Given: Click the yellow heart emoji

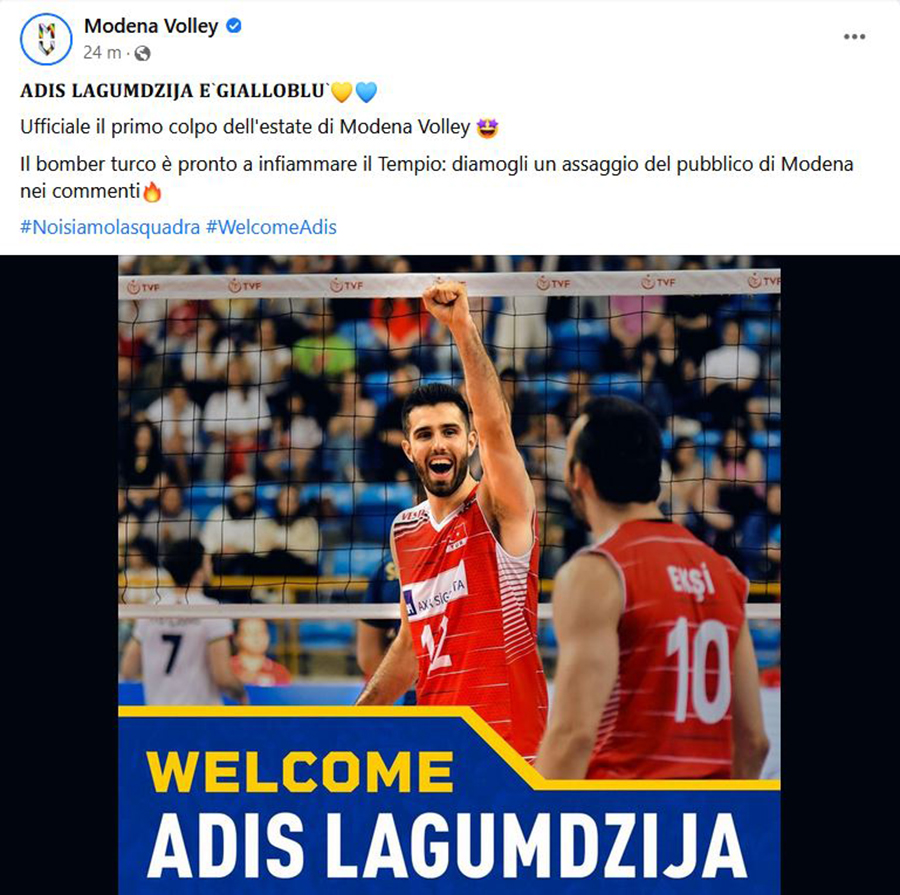Looking at the screenshot, I should (x=342, y=92).
